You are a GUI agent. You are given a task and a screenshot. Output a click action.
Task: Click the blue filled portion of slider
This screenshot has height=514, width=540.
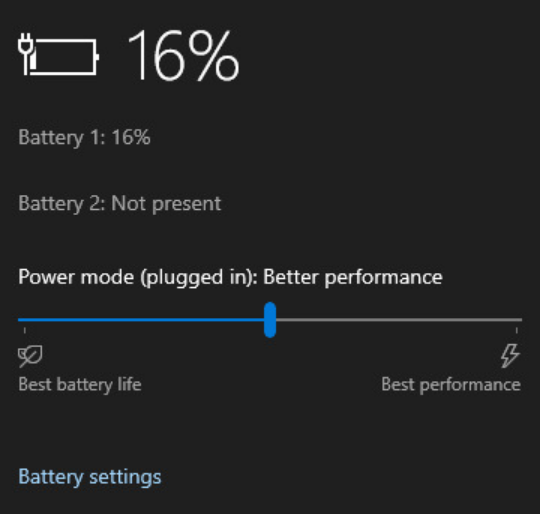pyautogui.click(x=141, y=320)
